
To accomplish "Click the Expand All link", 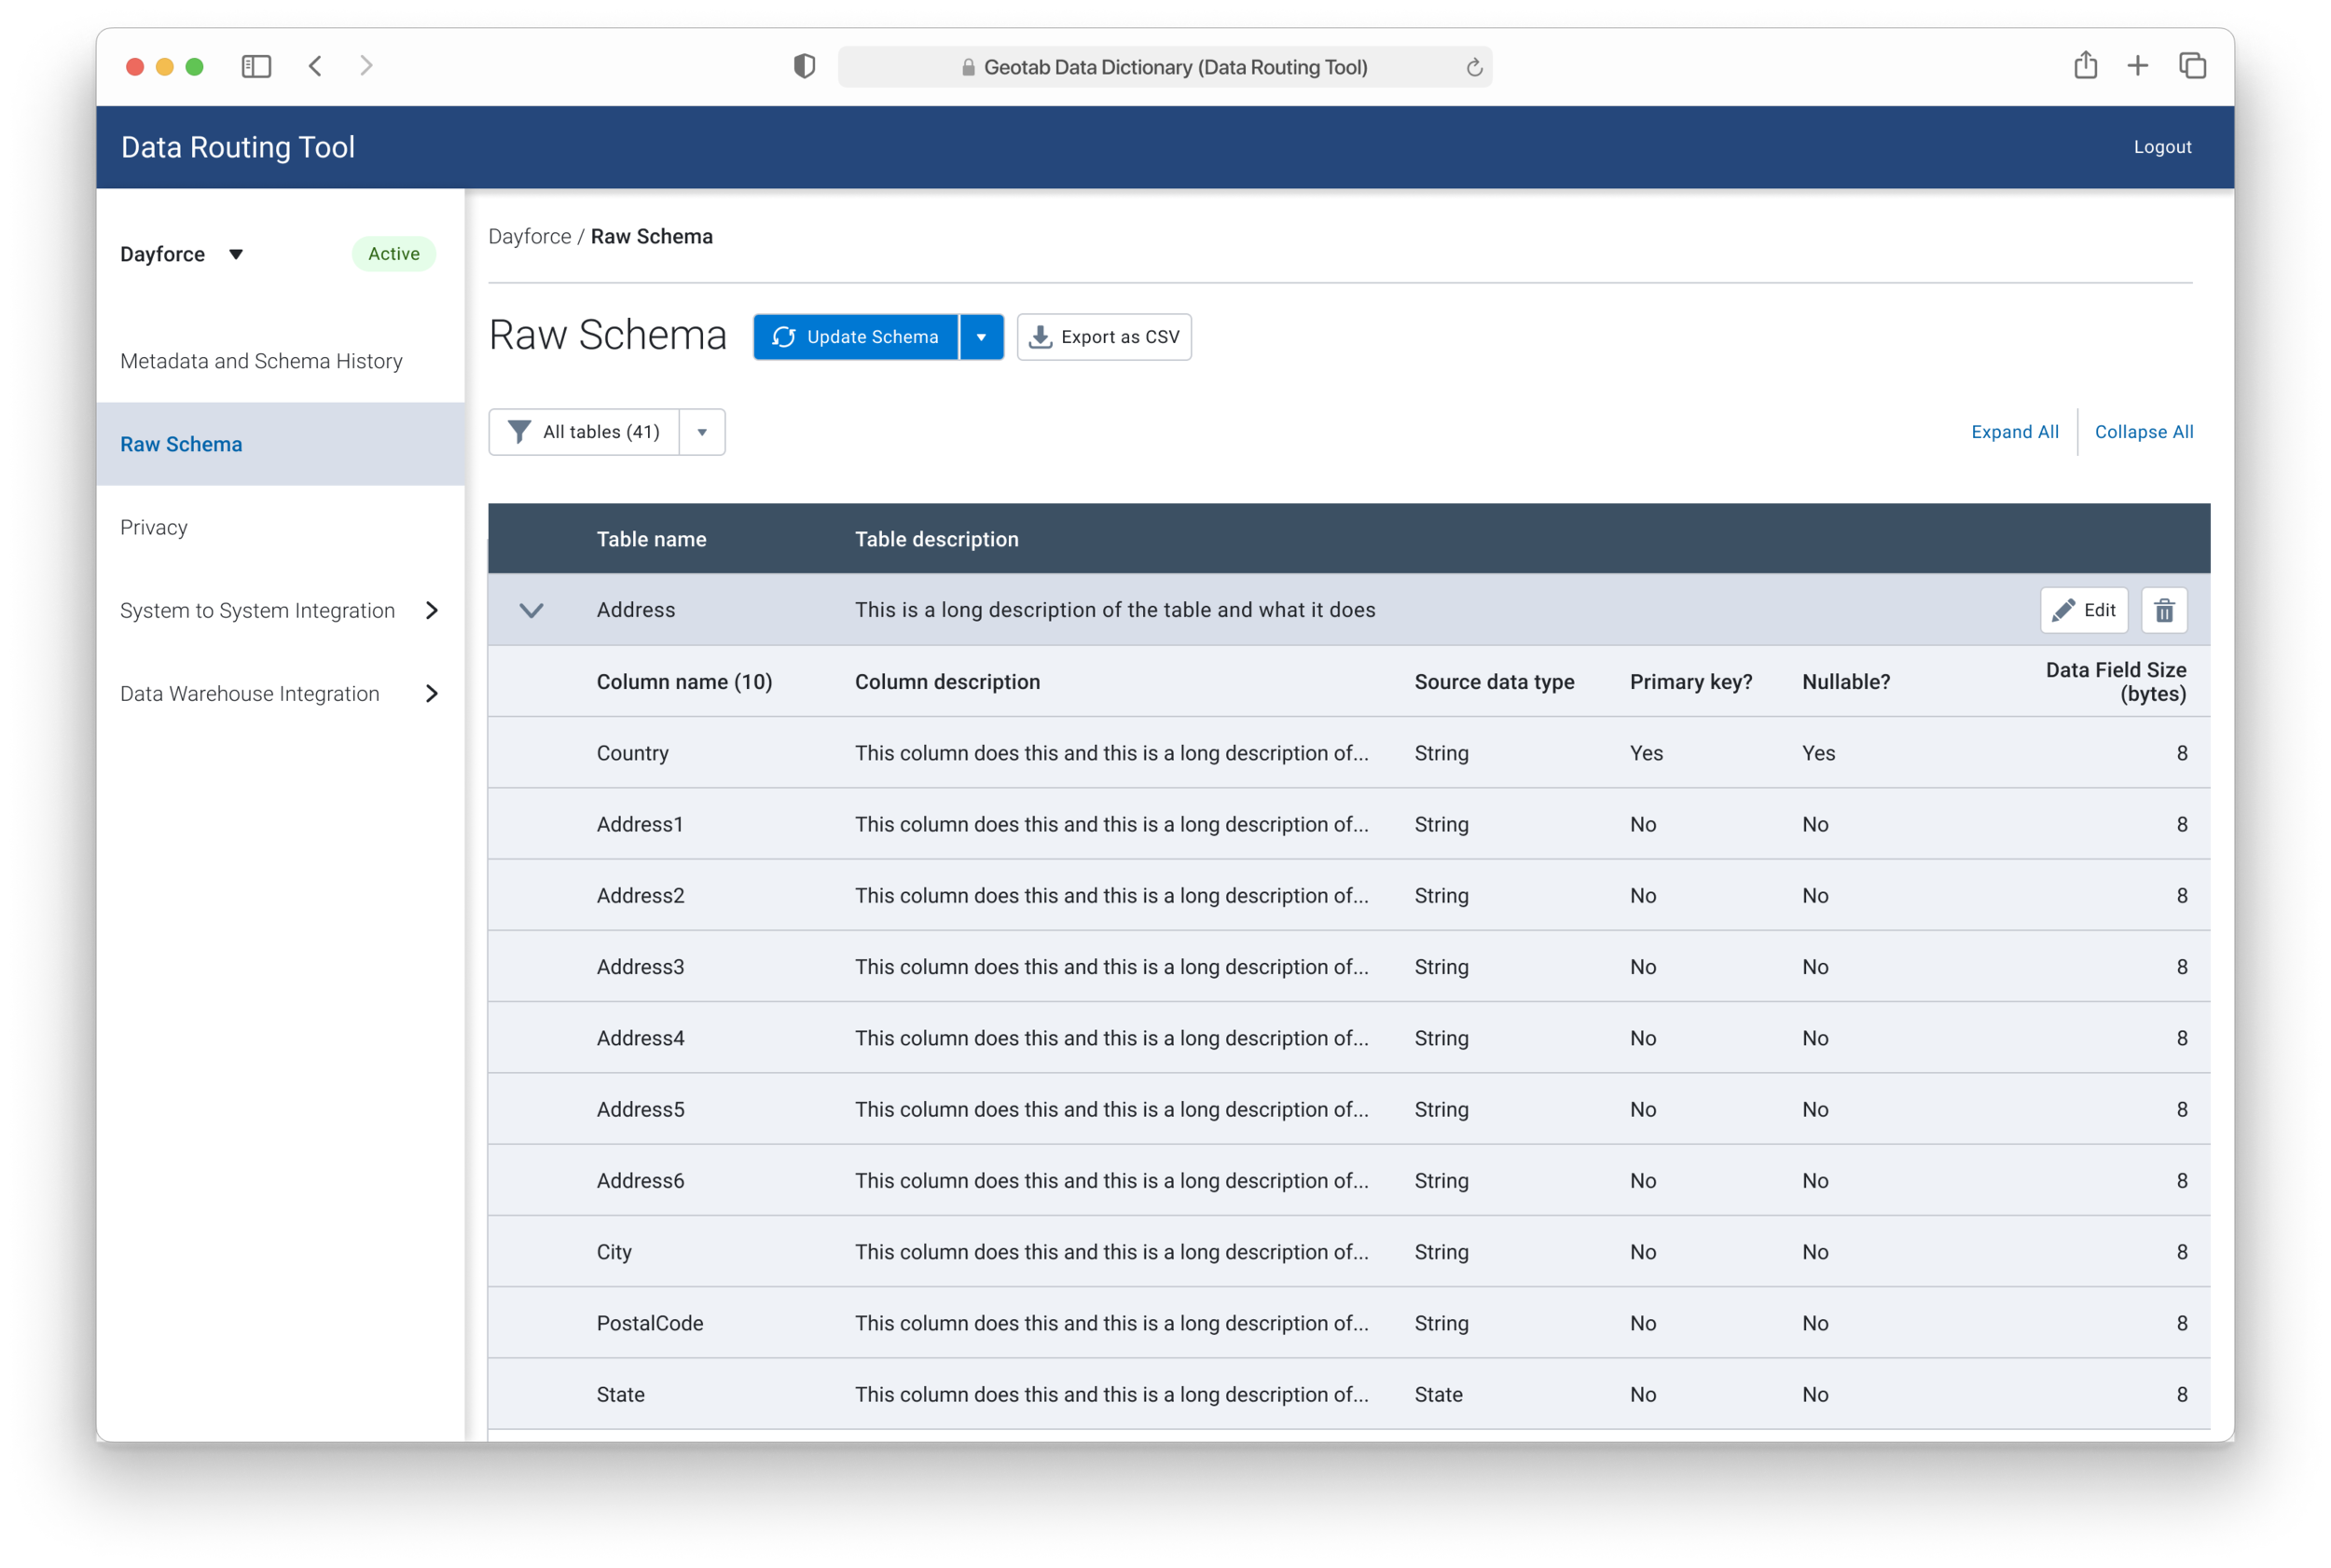I will [2014, 432].
